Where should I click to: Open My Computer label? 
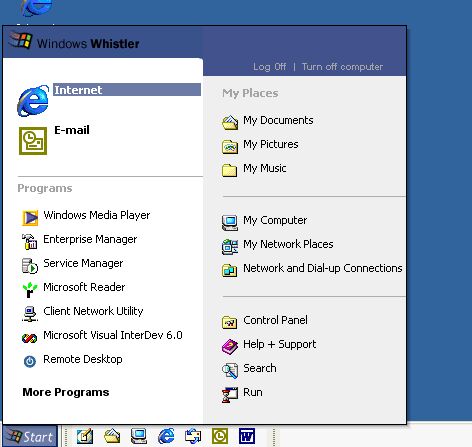[x=275, y=220]
